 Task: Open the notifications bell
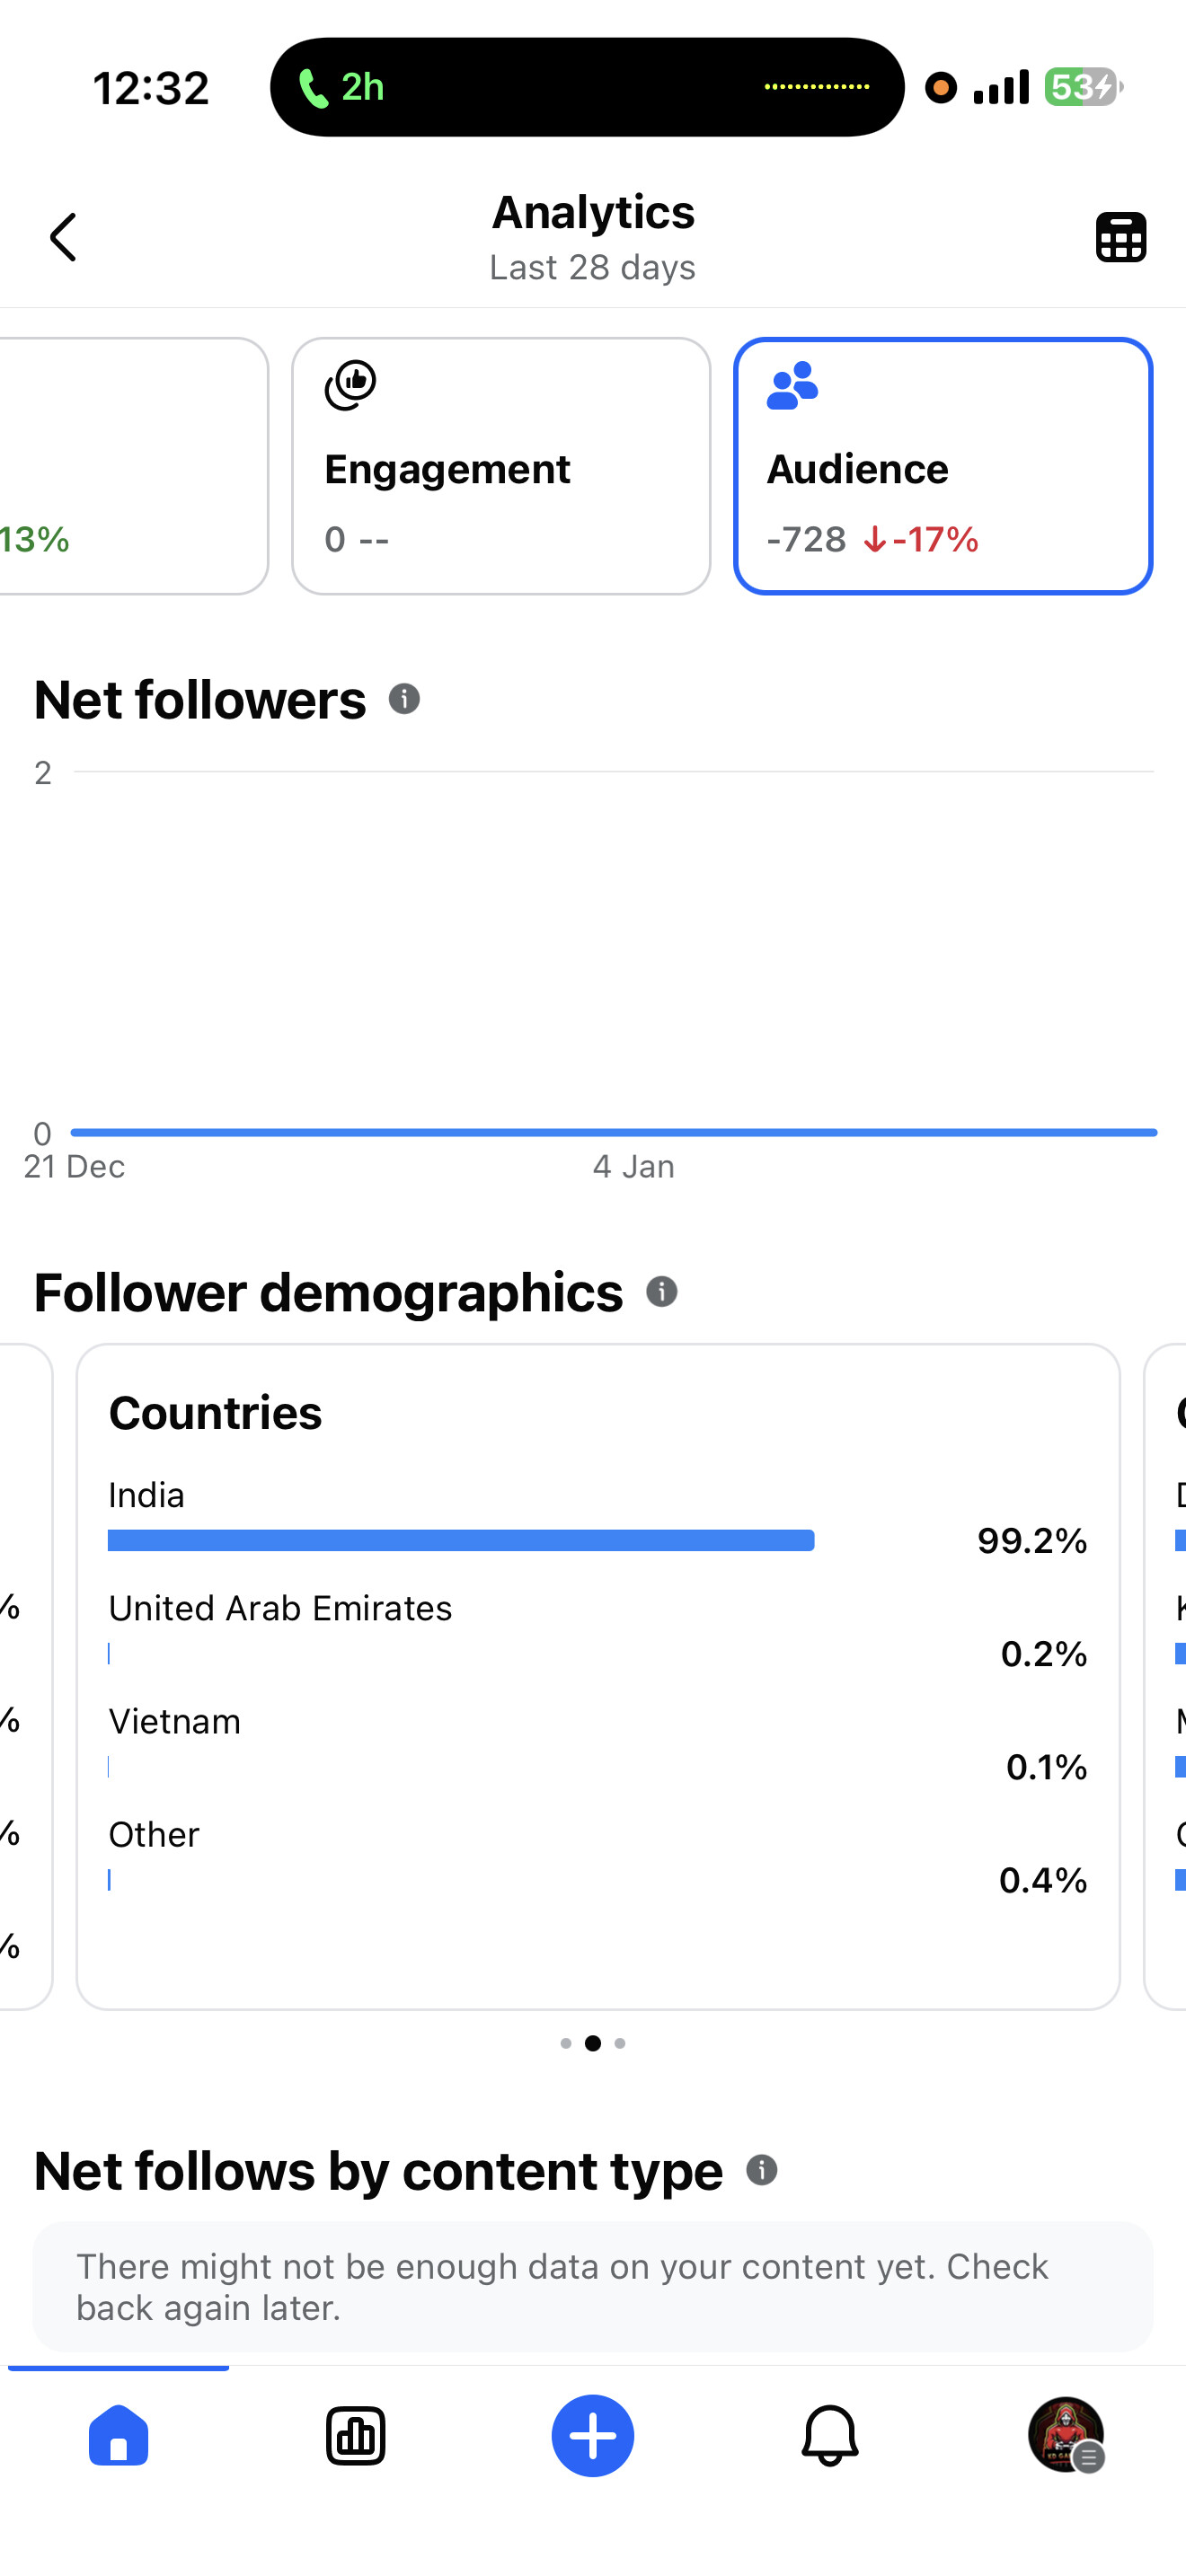(829, 2435)
